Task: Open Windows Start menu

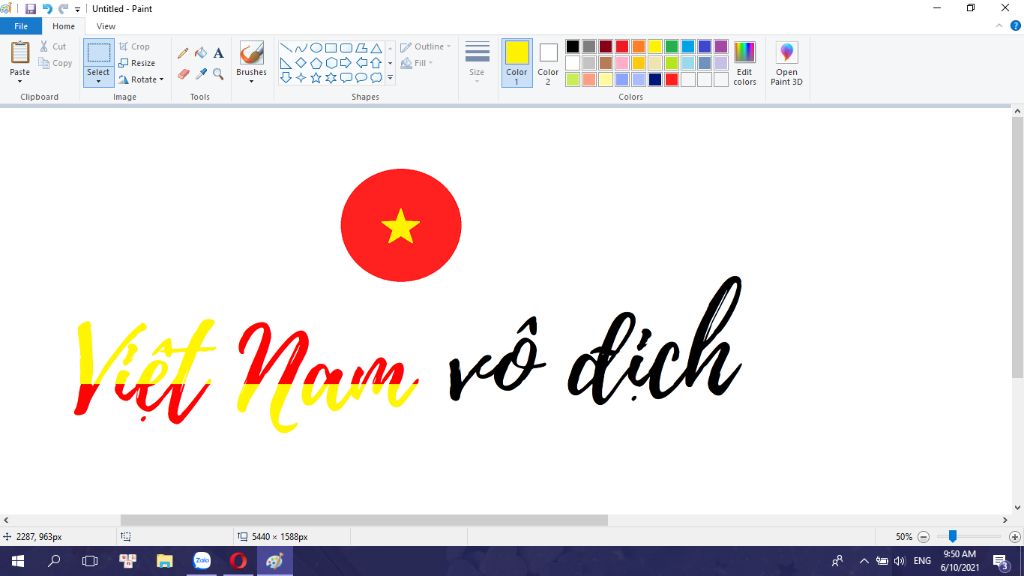Action: 18,561
